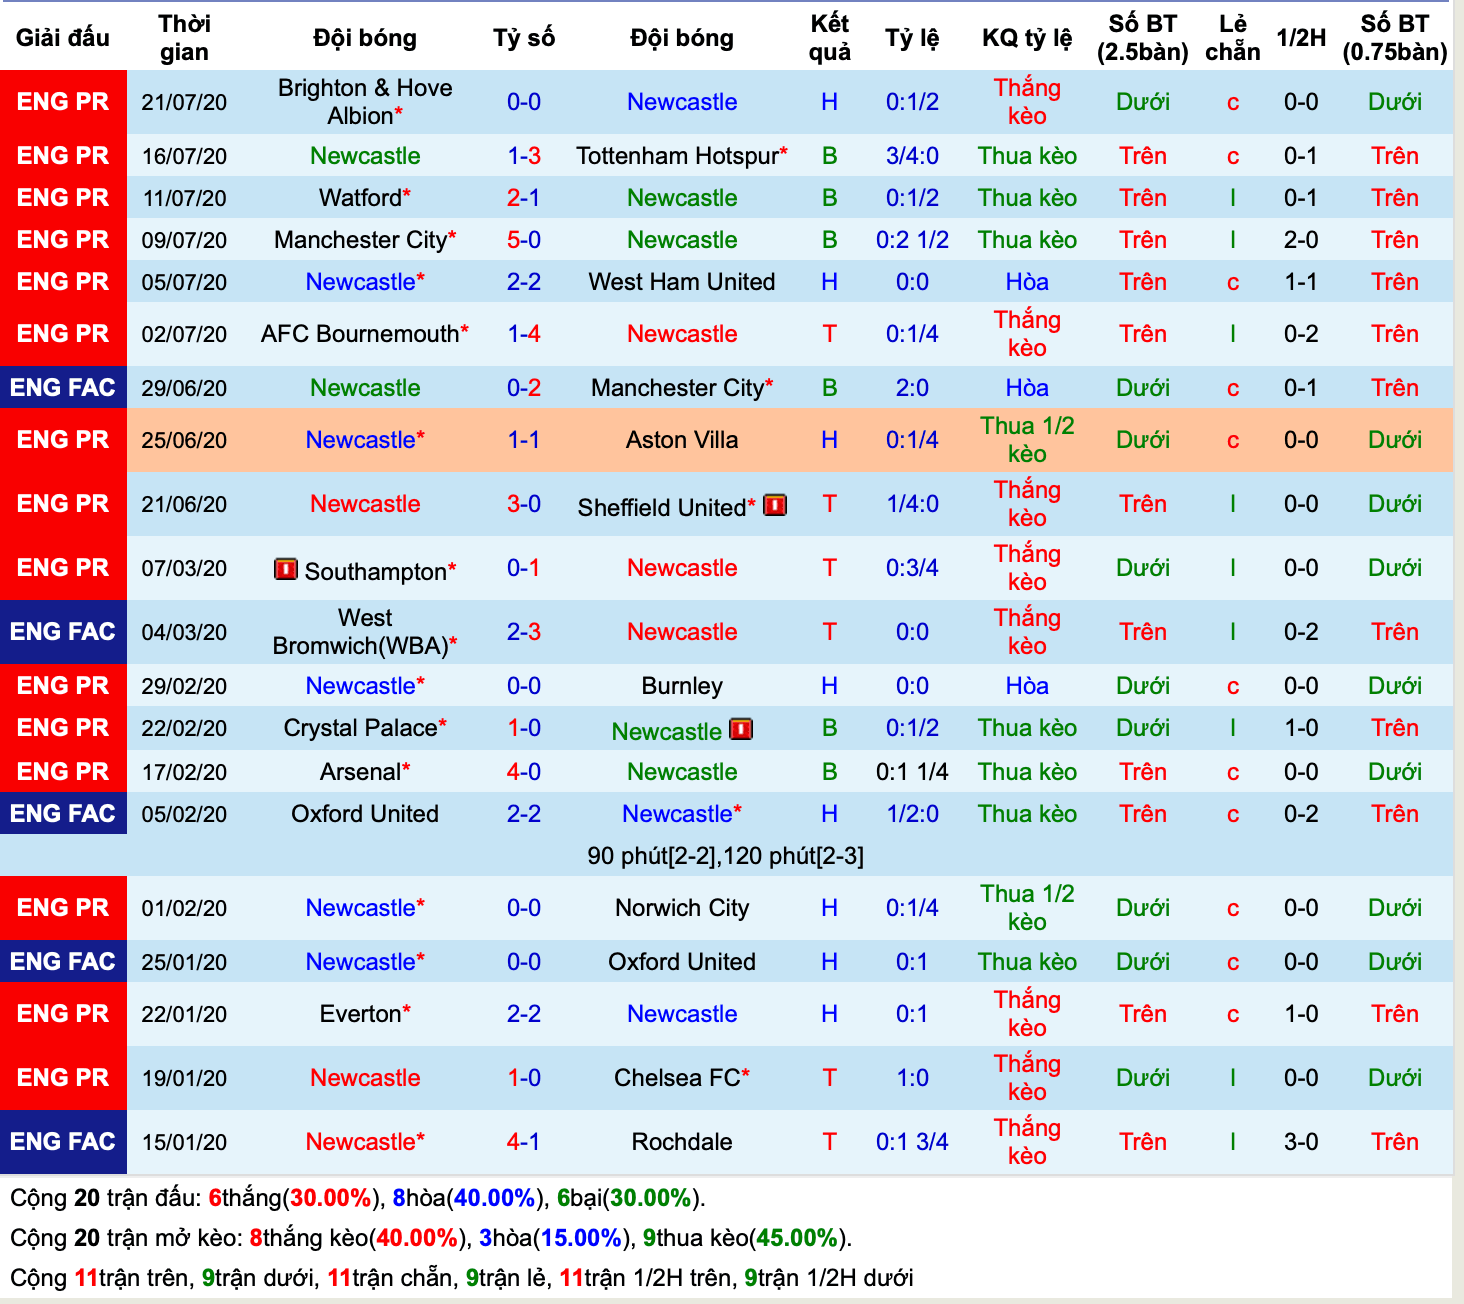
Task: Click date 25/06/20 in highlighted row
Action: click(184, 440)
